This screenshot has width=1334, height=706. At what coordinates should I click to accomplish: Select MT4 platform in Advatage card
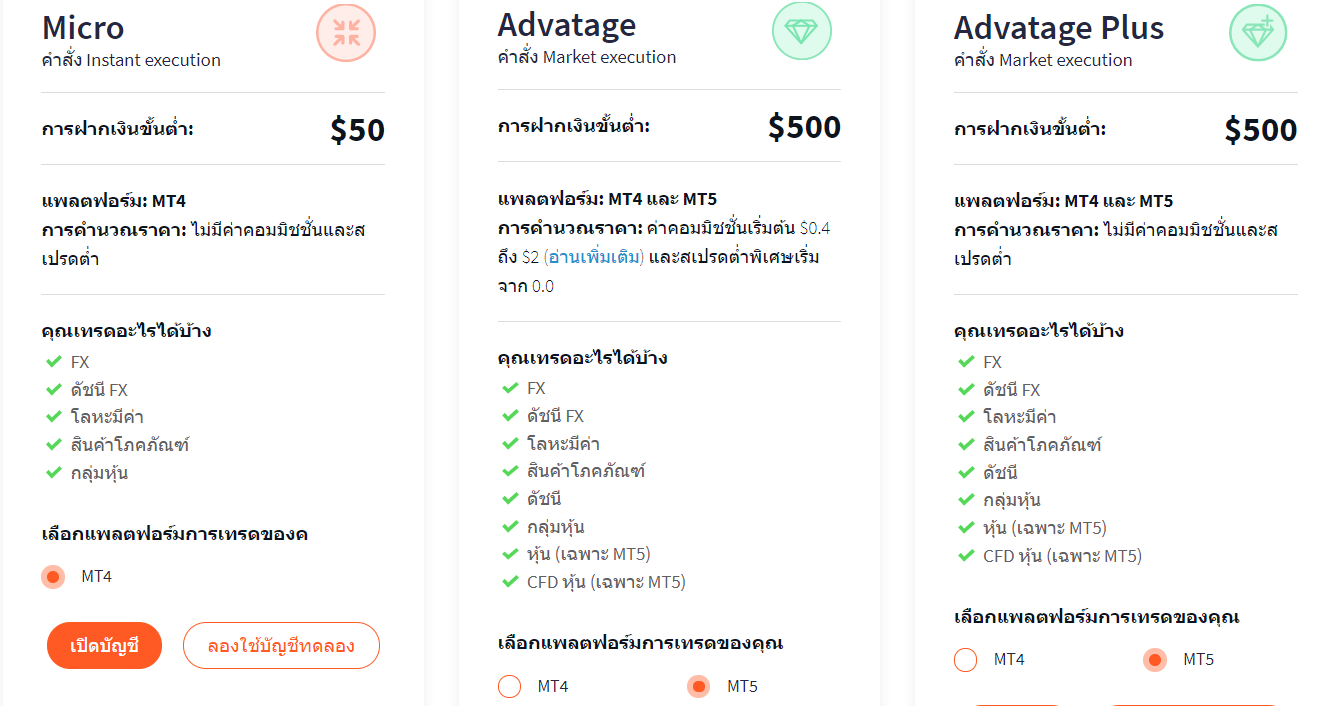tap(510, 686)
